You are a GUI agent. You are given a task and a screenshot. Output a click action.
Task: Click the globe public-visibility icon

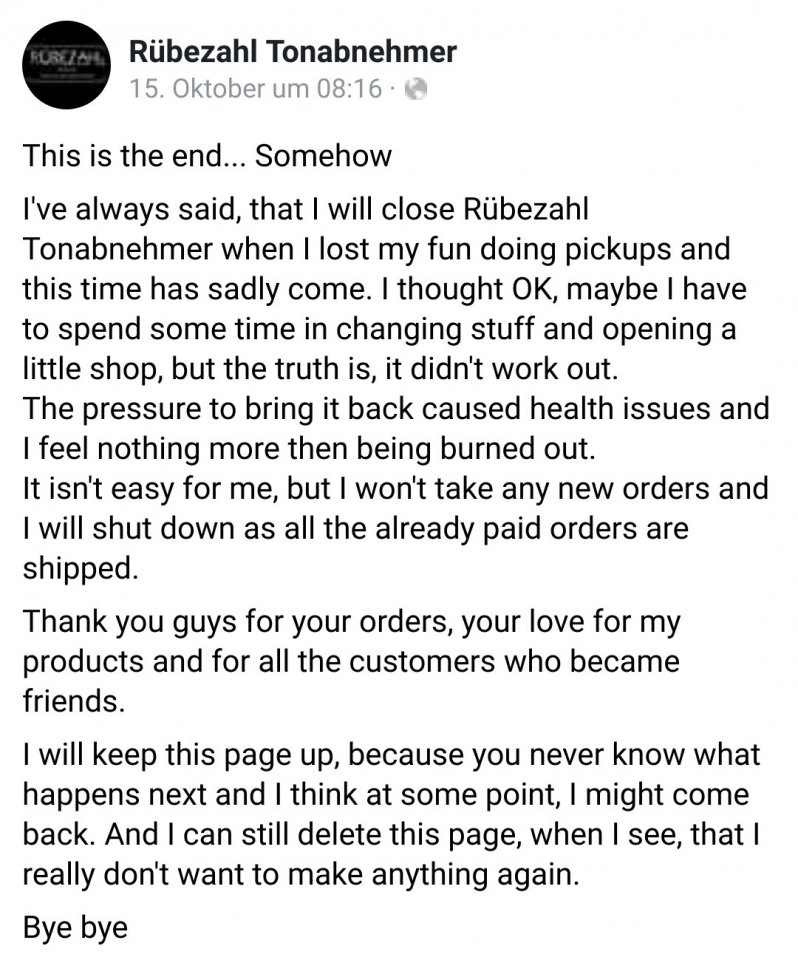click(416, 90)
